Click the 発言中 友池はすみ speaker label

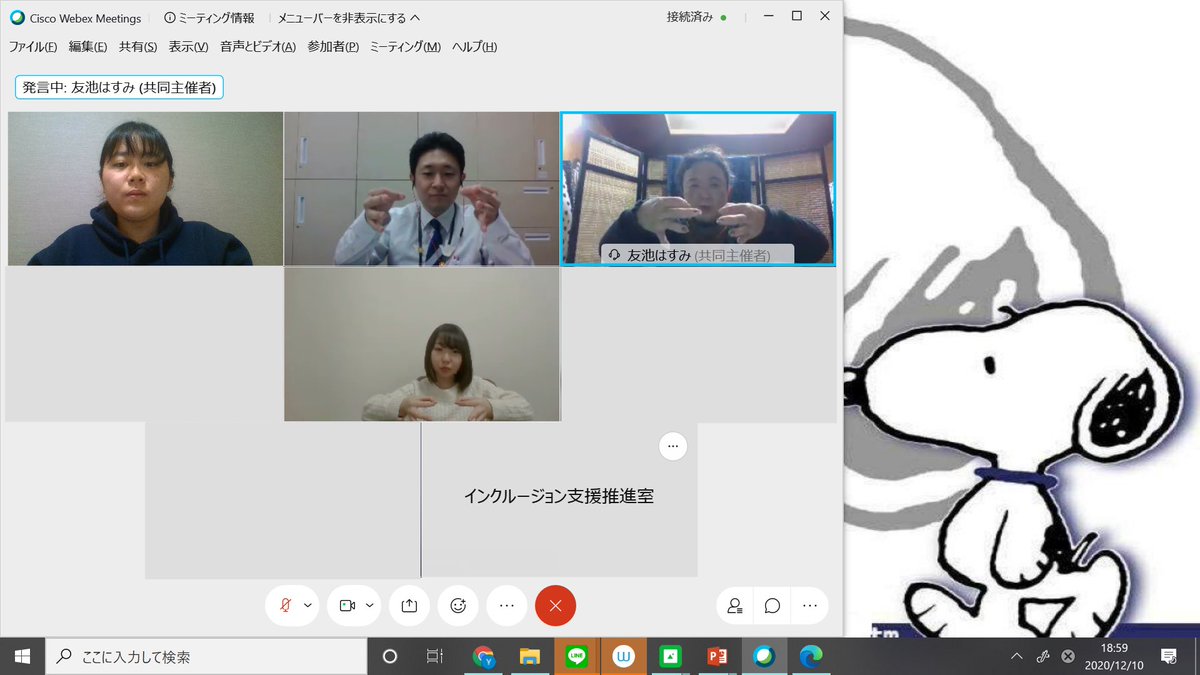pos(119,87)
